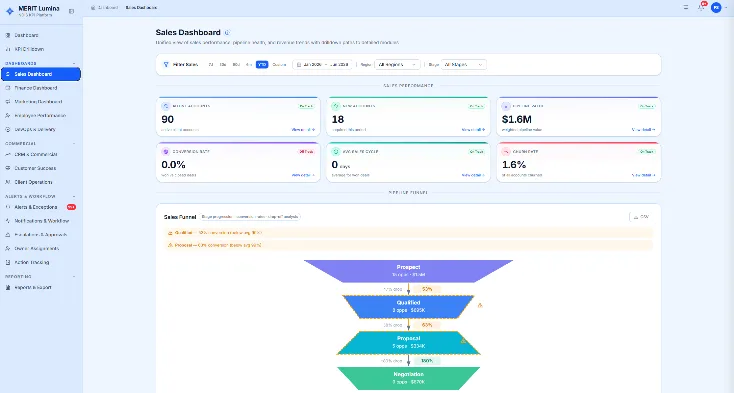The image size is (734, 393).
Task: Click the Action Tracking sidebar icon
Action: pyautogui.click(x=7, y=262)
